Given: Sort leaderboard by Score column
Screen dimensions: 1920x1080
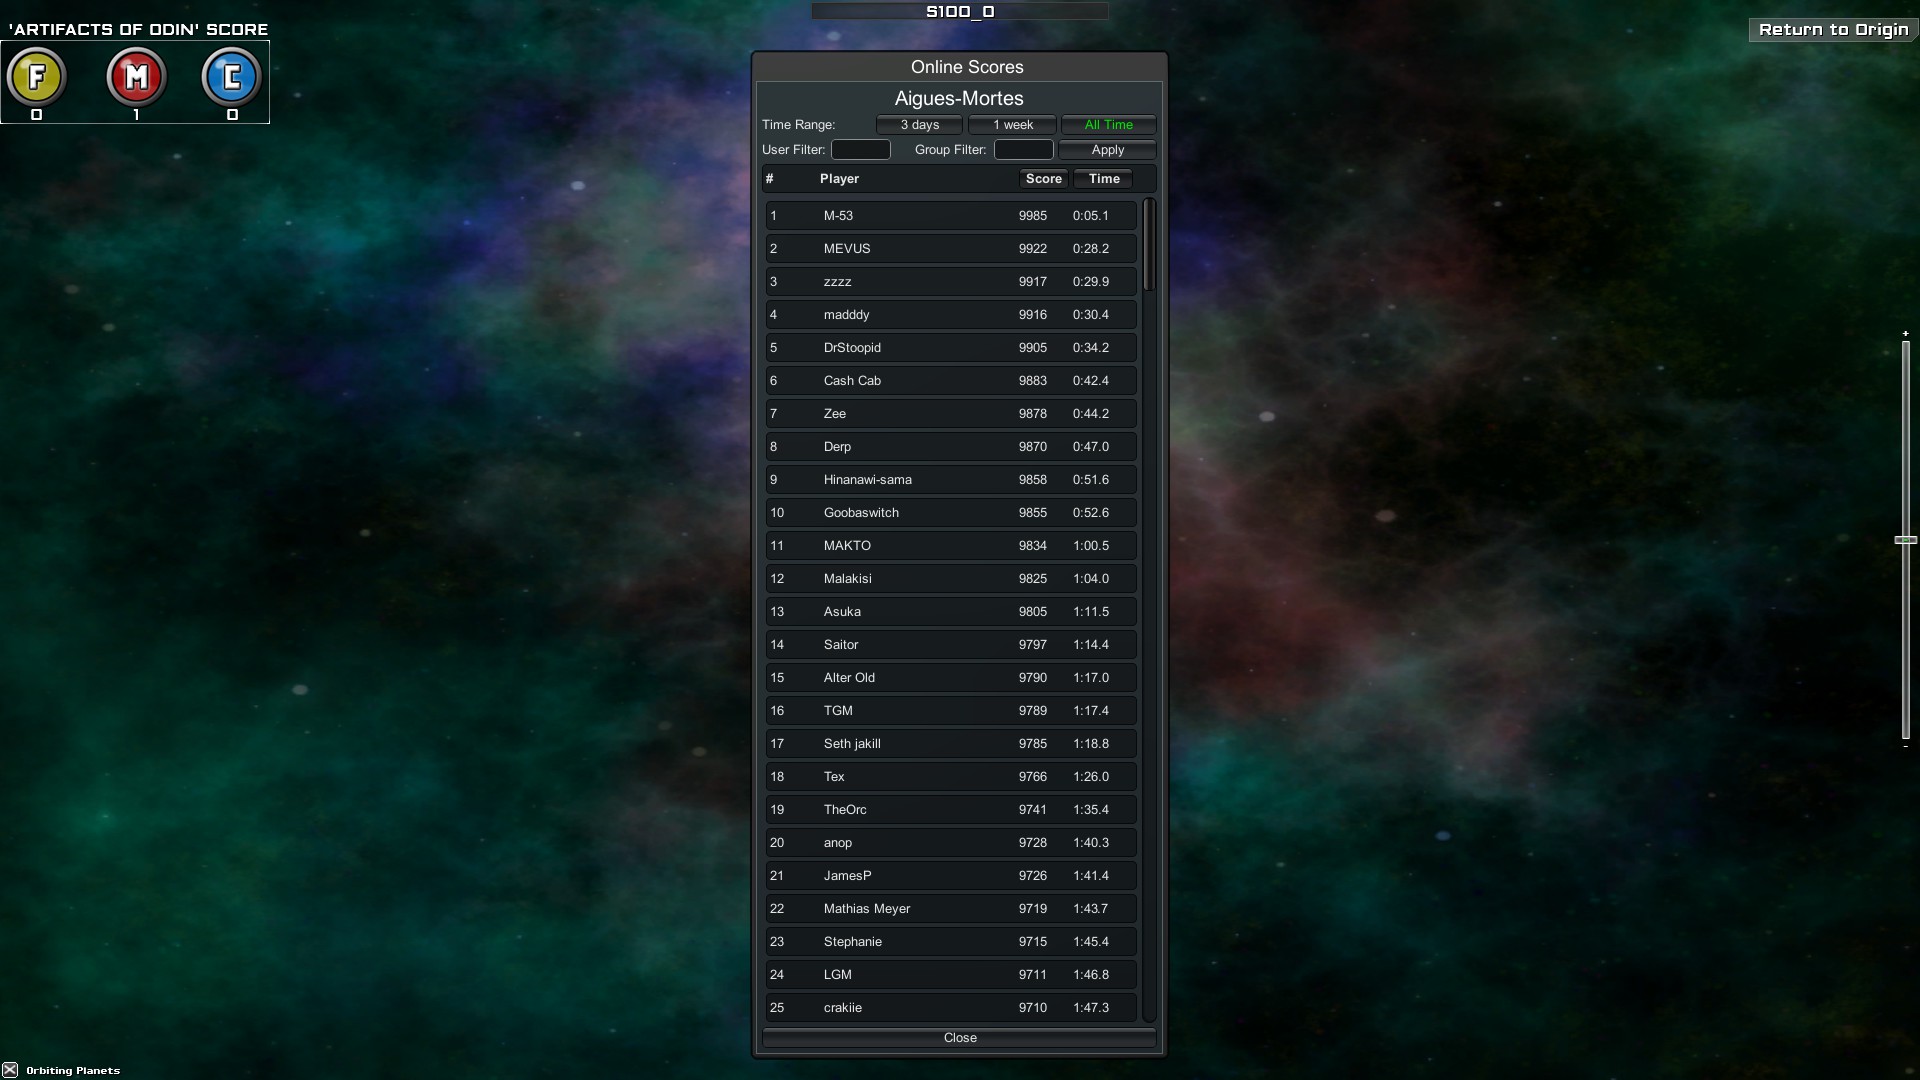Looking at the screenshot, I should pos(1043,179).
